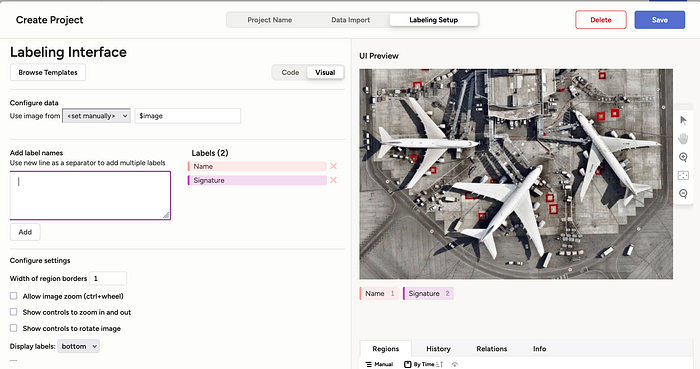This screenshot has height=369, width=700.
Task: Remove the Name label with red X
Action: pyautogui.click(x=333, y=166)
